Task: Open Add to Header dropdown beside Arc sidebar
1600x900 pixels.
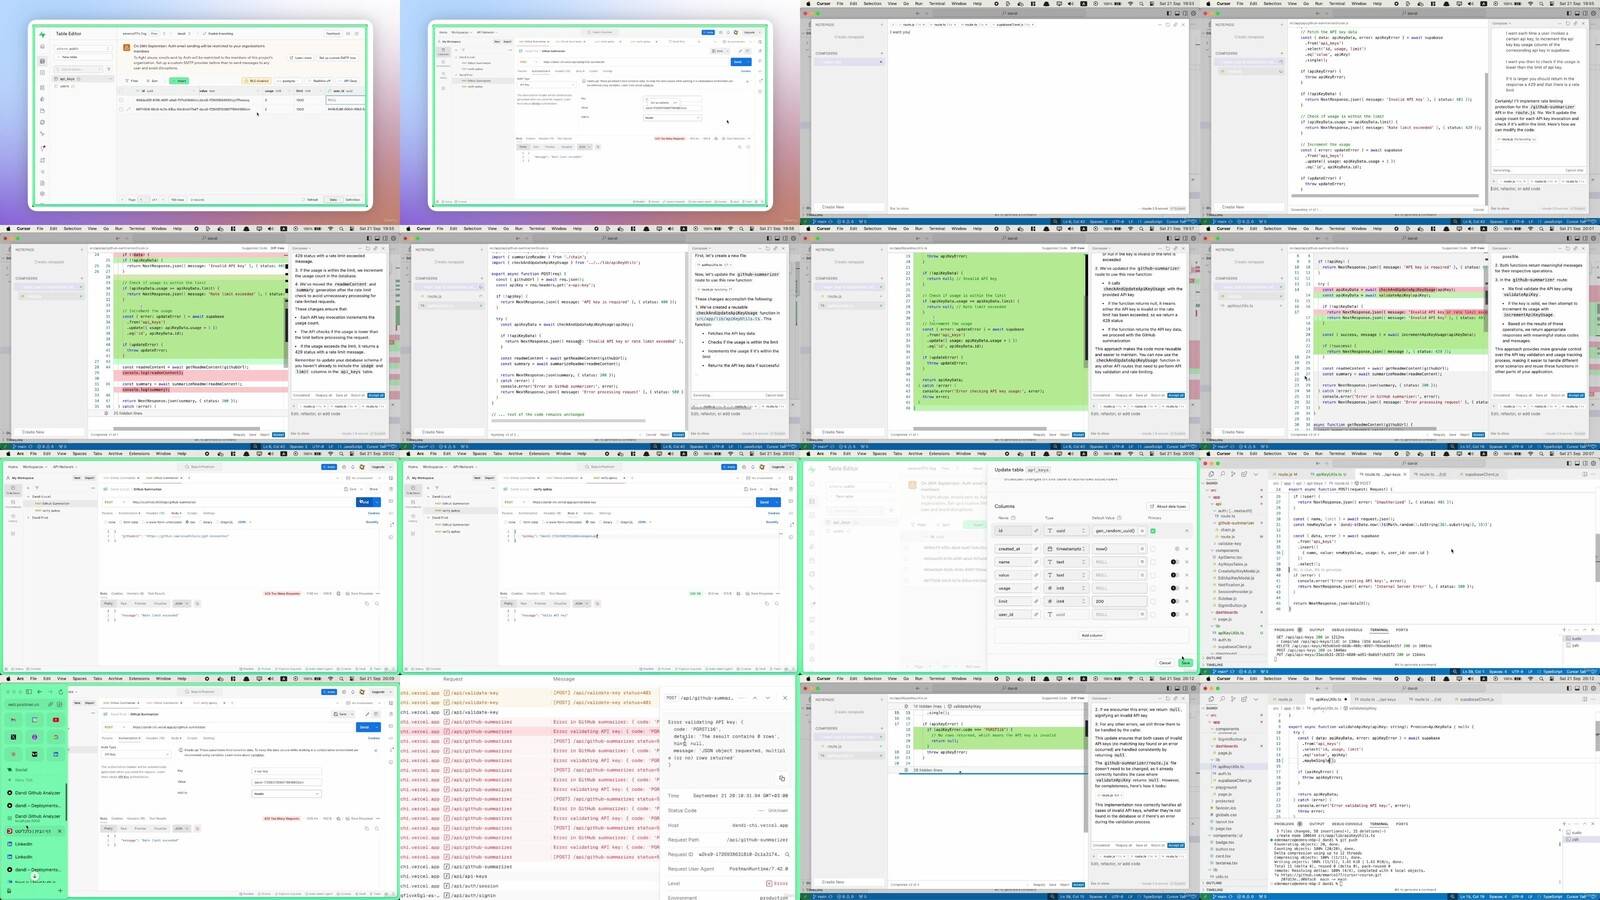Action: [286, 794]
